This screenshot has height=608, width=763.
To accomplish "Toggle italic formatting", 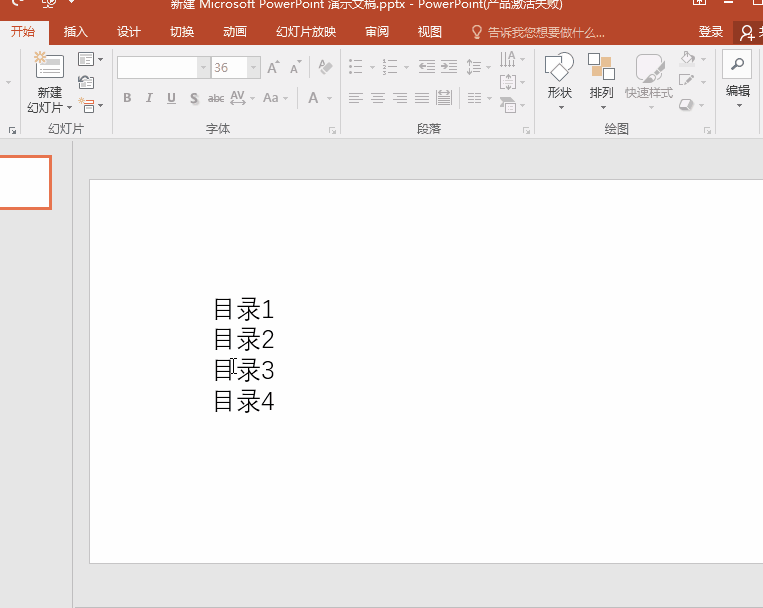I will click(x=149, y=98).
